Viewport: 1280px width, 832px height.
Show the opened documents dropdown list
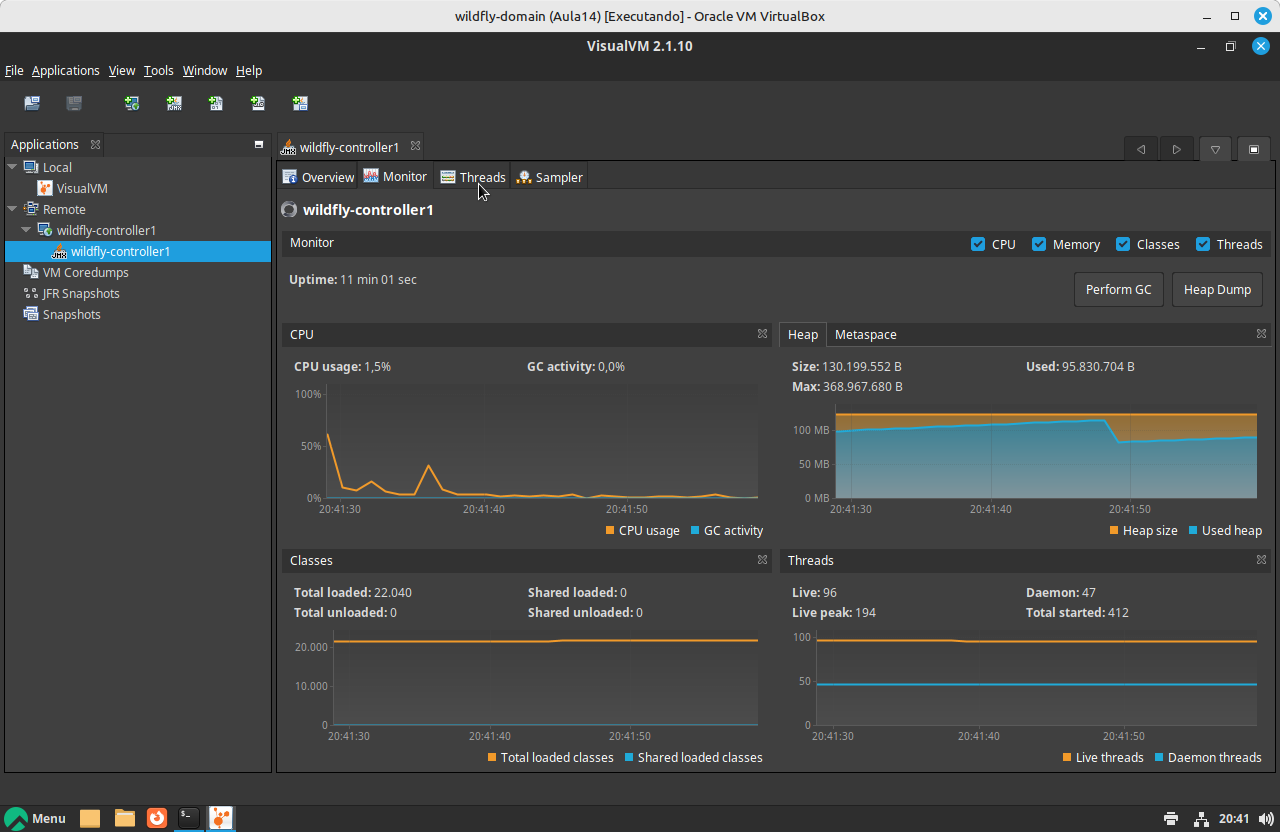point(1215,150)
